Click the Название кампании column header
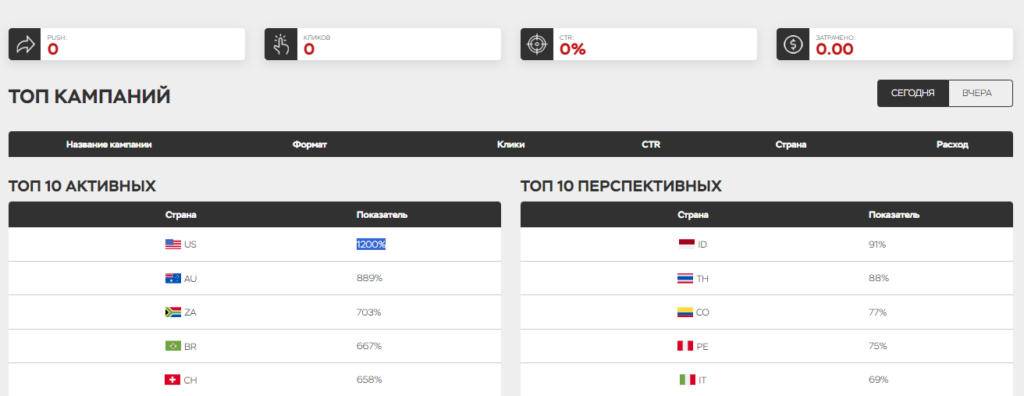The width and height of the screenshot is (1024, 396). [x=109, y=144]
